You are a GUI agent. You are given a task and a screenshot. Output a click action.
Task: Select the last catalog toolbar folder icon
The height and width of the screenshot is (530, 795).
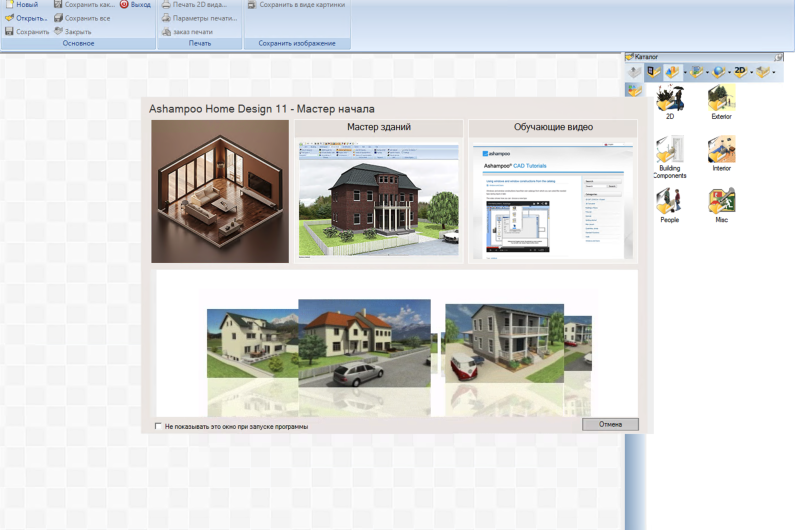pos(763,73)
